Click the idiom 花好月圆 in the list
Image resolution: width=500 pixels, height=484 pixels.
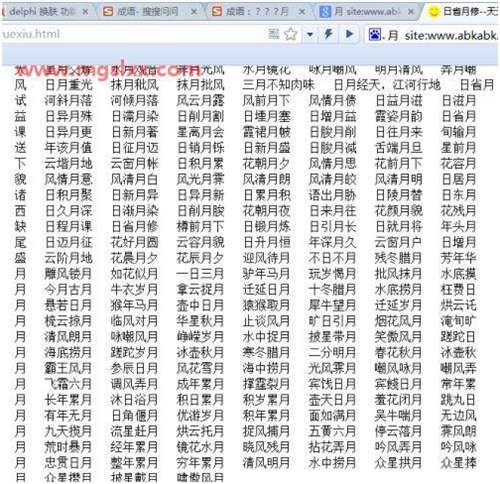point(134,242)
